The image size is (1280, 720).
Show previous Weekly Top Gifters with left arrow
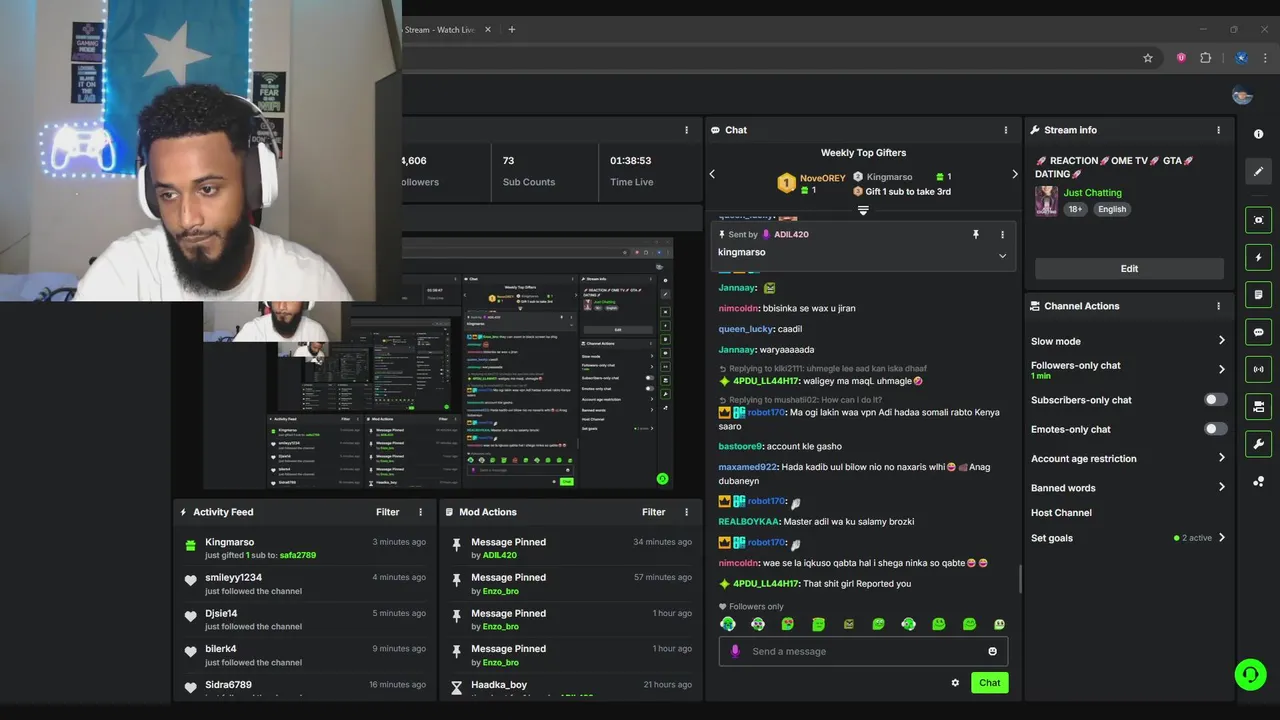(x=712, y=174)
